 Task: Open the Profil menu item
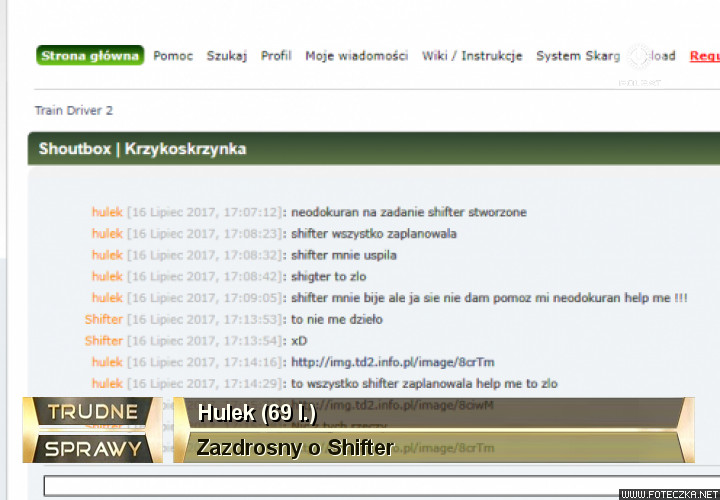pos(276,56)
